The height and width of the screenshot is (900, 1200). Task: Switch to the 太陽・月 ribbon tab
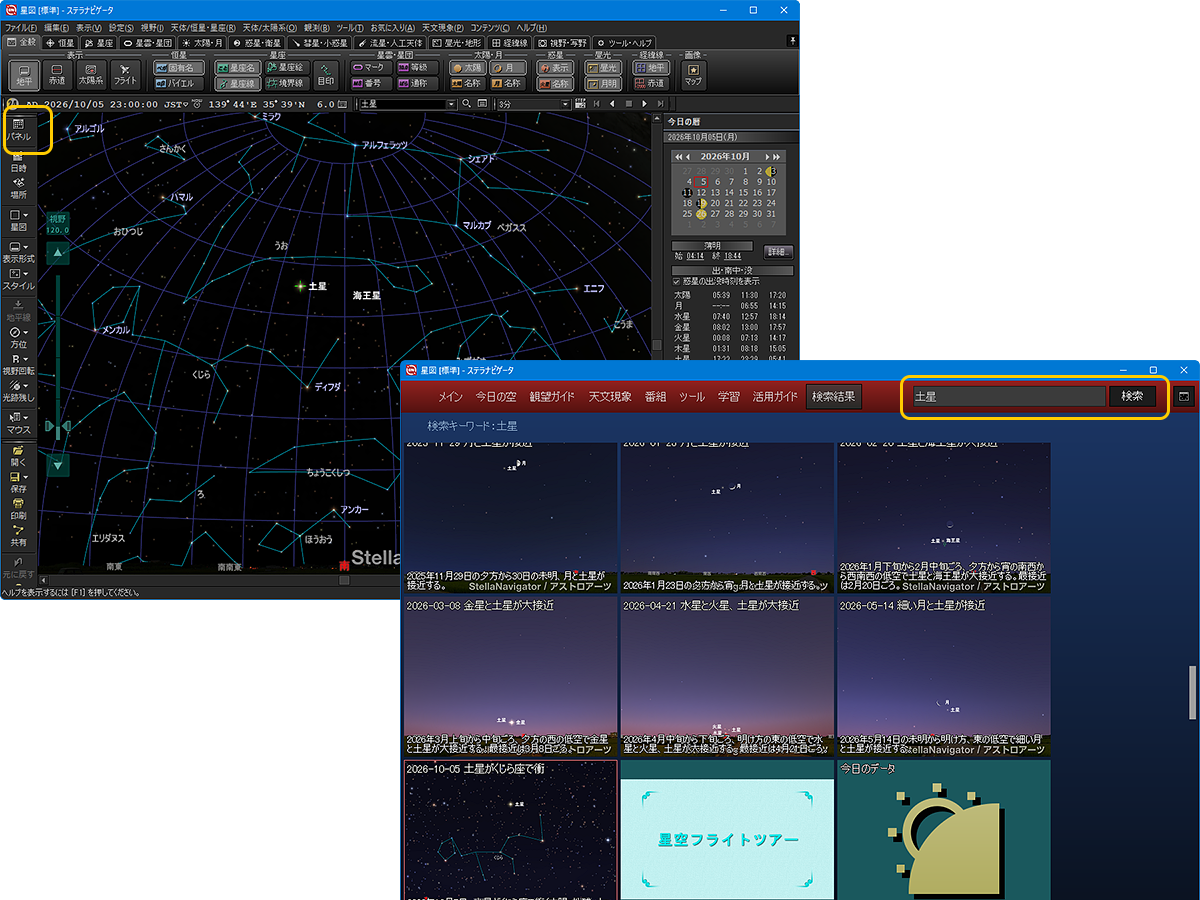click(201, 43)
